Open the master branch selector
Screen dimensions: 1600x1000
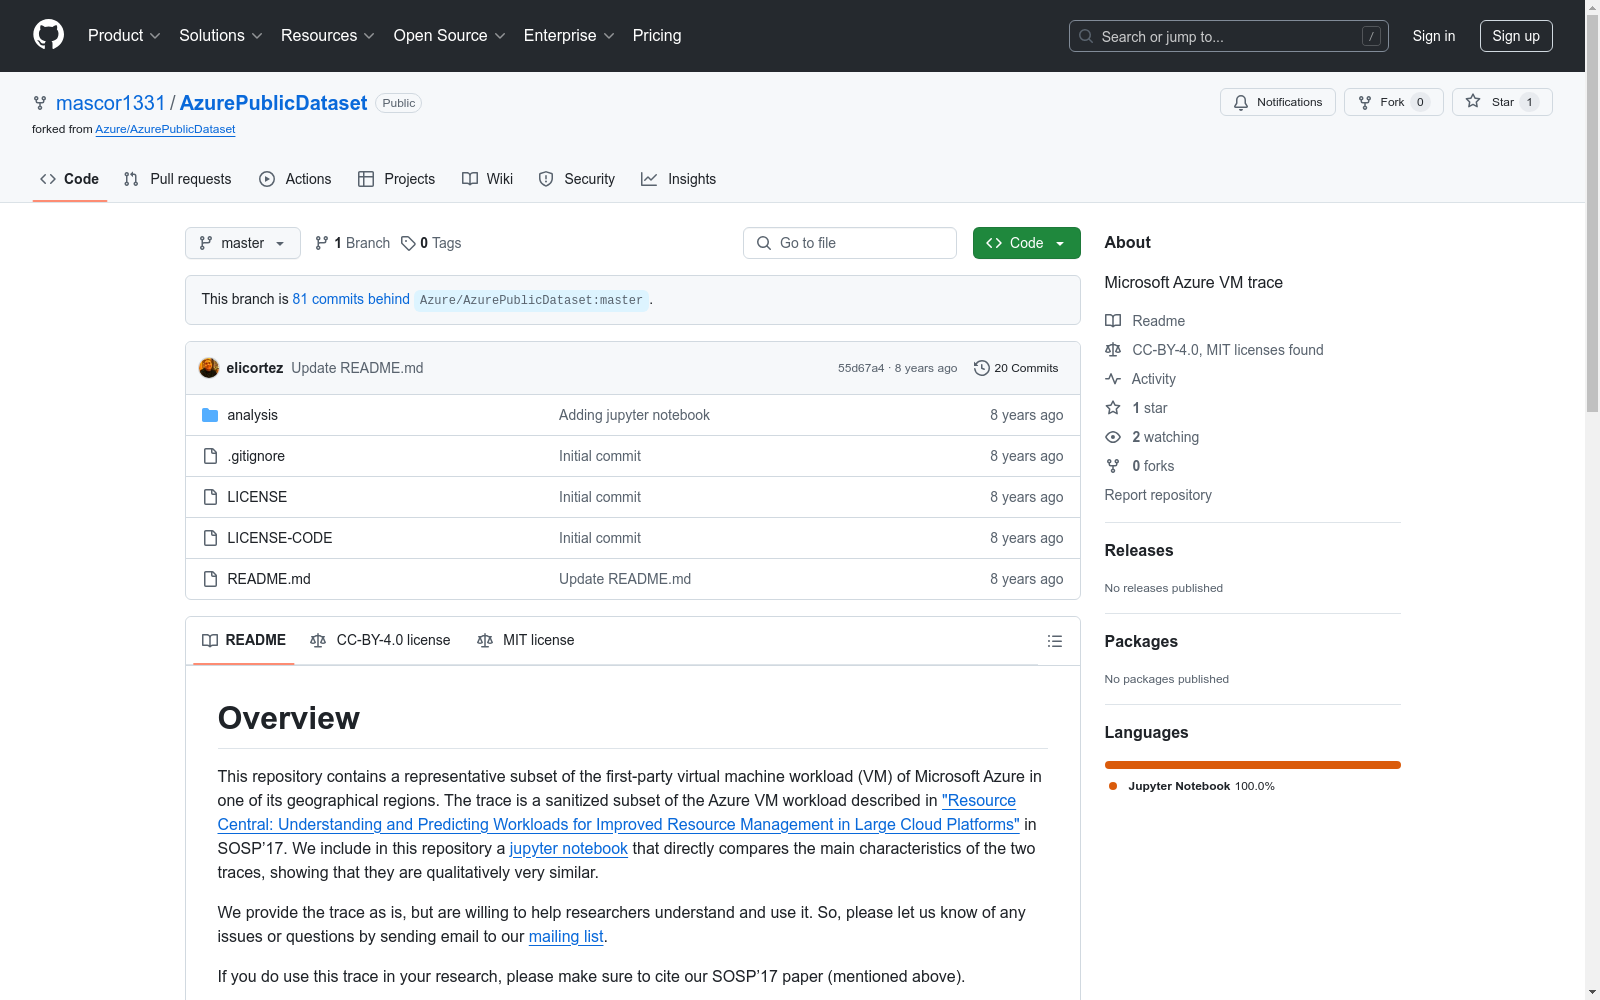(x=243, y=243)
